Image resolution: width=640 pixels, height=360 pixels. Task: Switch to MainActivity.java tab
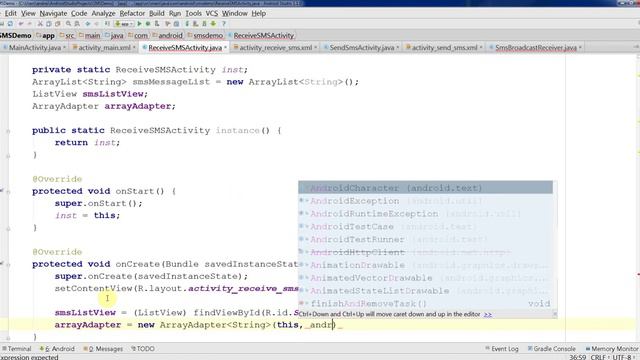click(x=35, y=48)
